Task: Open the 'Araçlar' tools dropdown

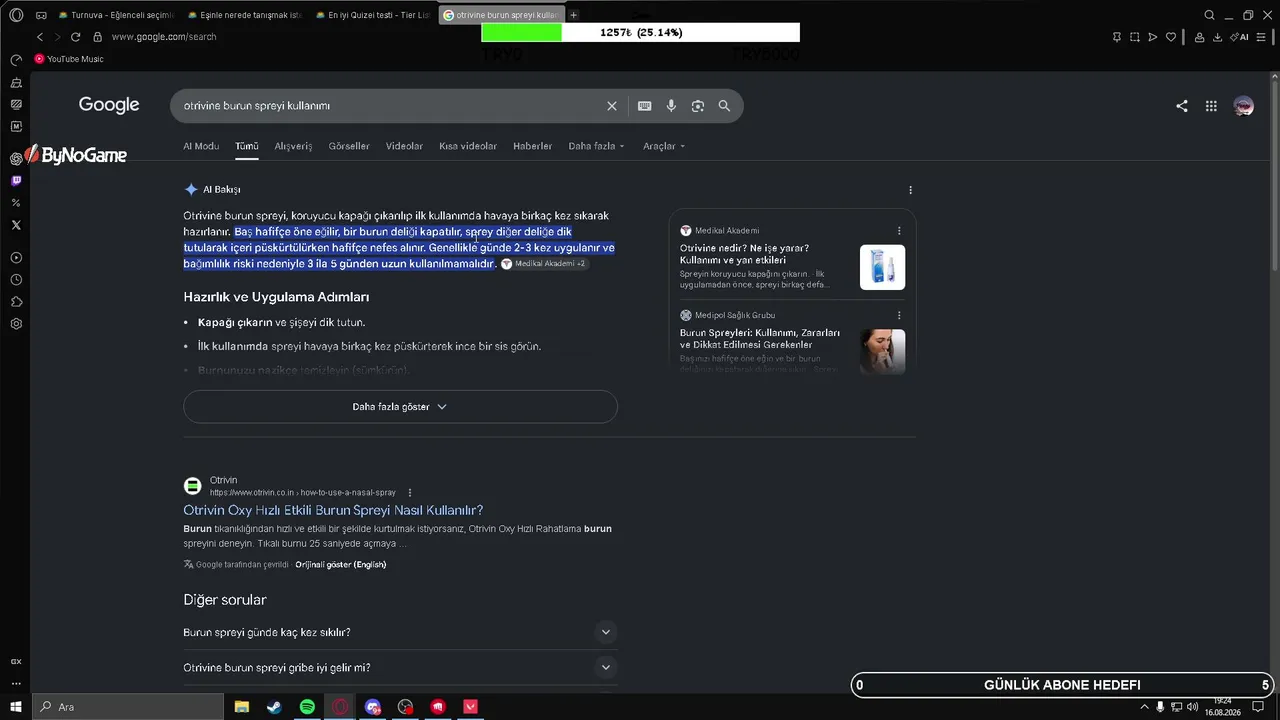Action: pyautogui.click(x=664, y=146)
